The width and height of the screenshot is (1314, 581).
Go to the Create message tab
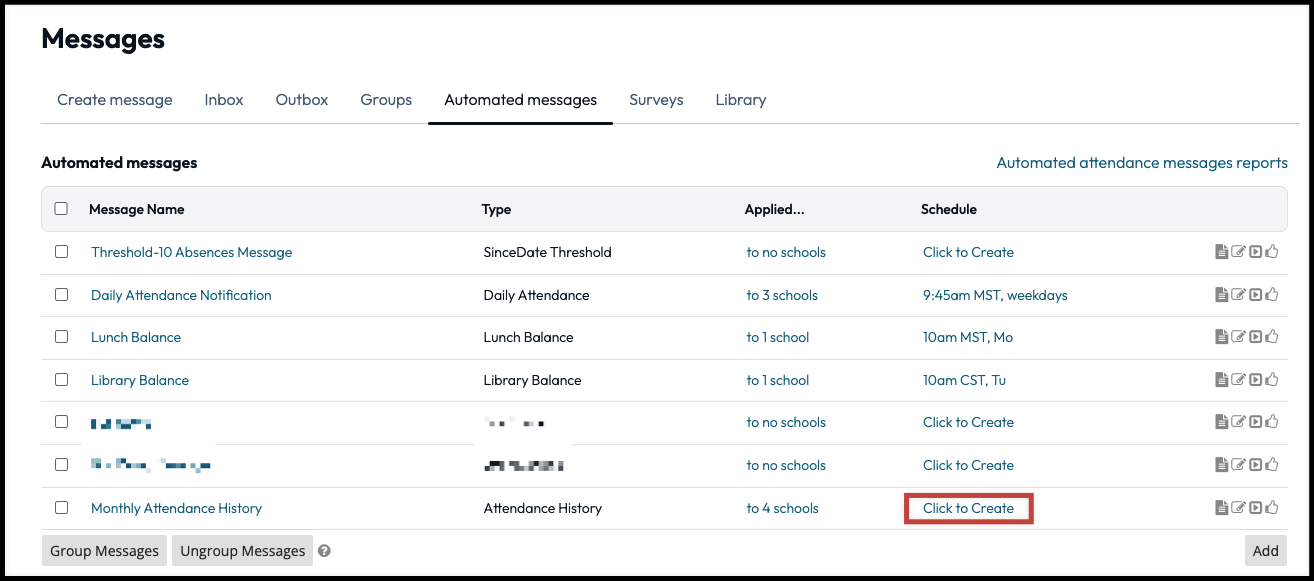click(115, 100)
